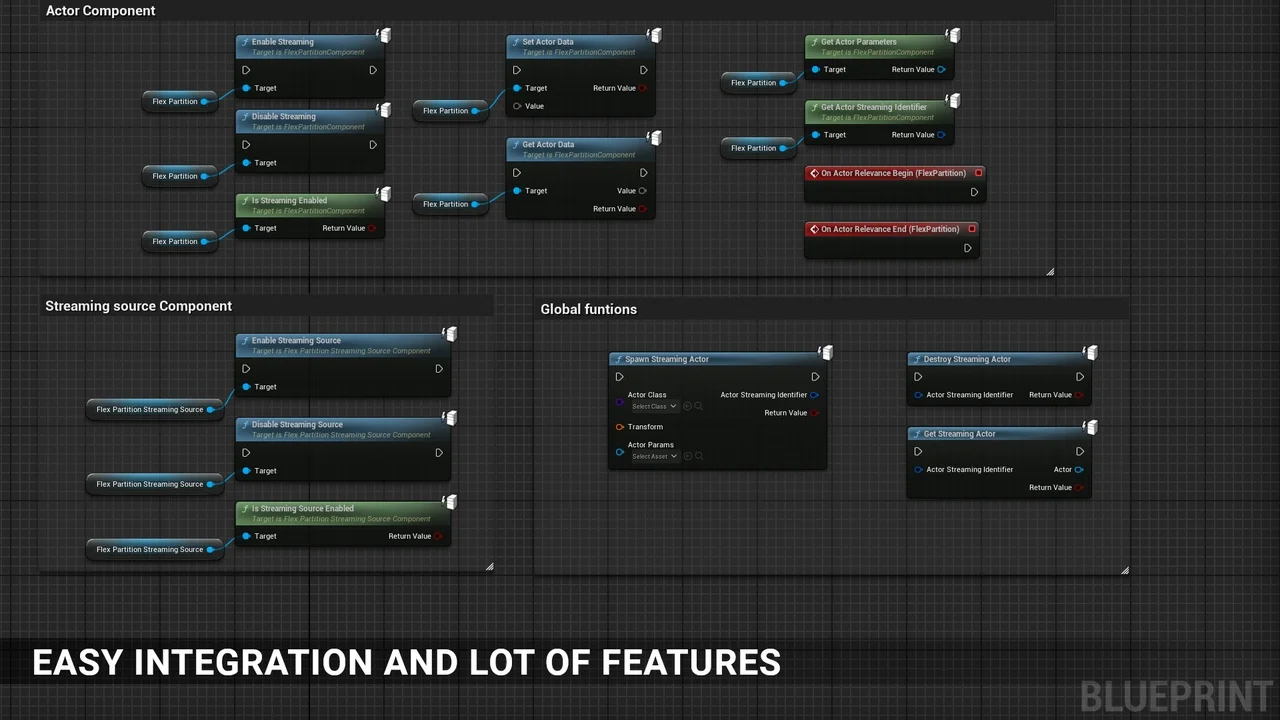Click the Value wildcard pin on Set Actor Data

coord(517,106)
